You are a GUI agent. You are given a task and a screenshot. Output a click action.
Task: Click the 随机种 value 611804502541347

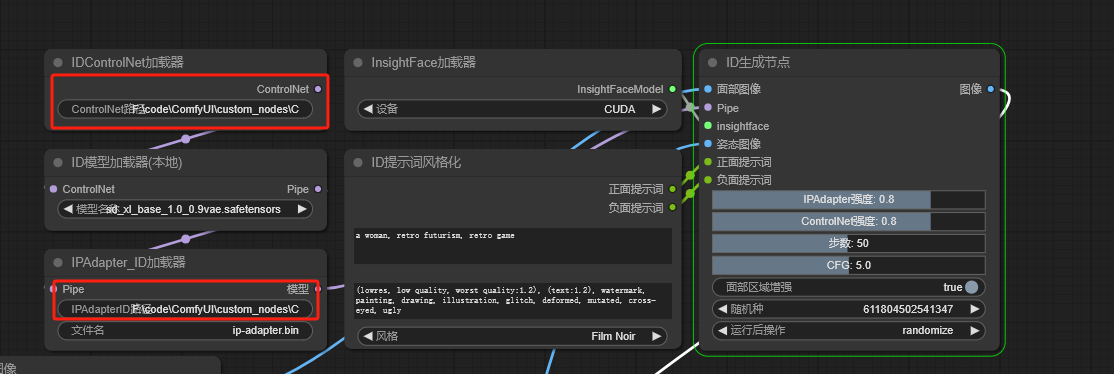(908, 309)
